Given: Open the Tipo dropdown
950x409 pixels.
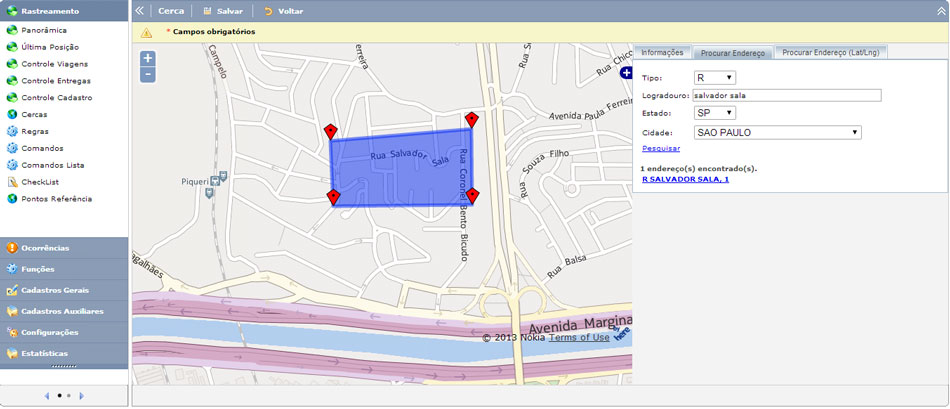Looking at the screenshot, I should [x=714, y=78].
